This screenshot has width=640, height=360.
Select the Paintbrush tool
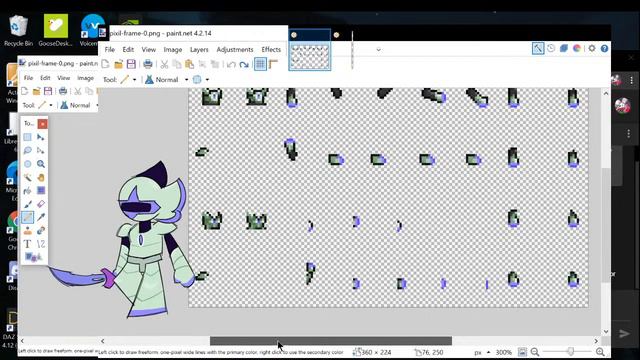(x=27, y=204)
